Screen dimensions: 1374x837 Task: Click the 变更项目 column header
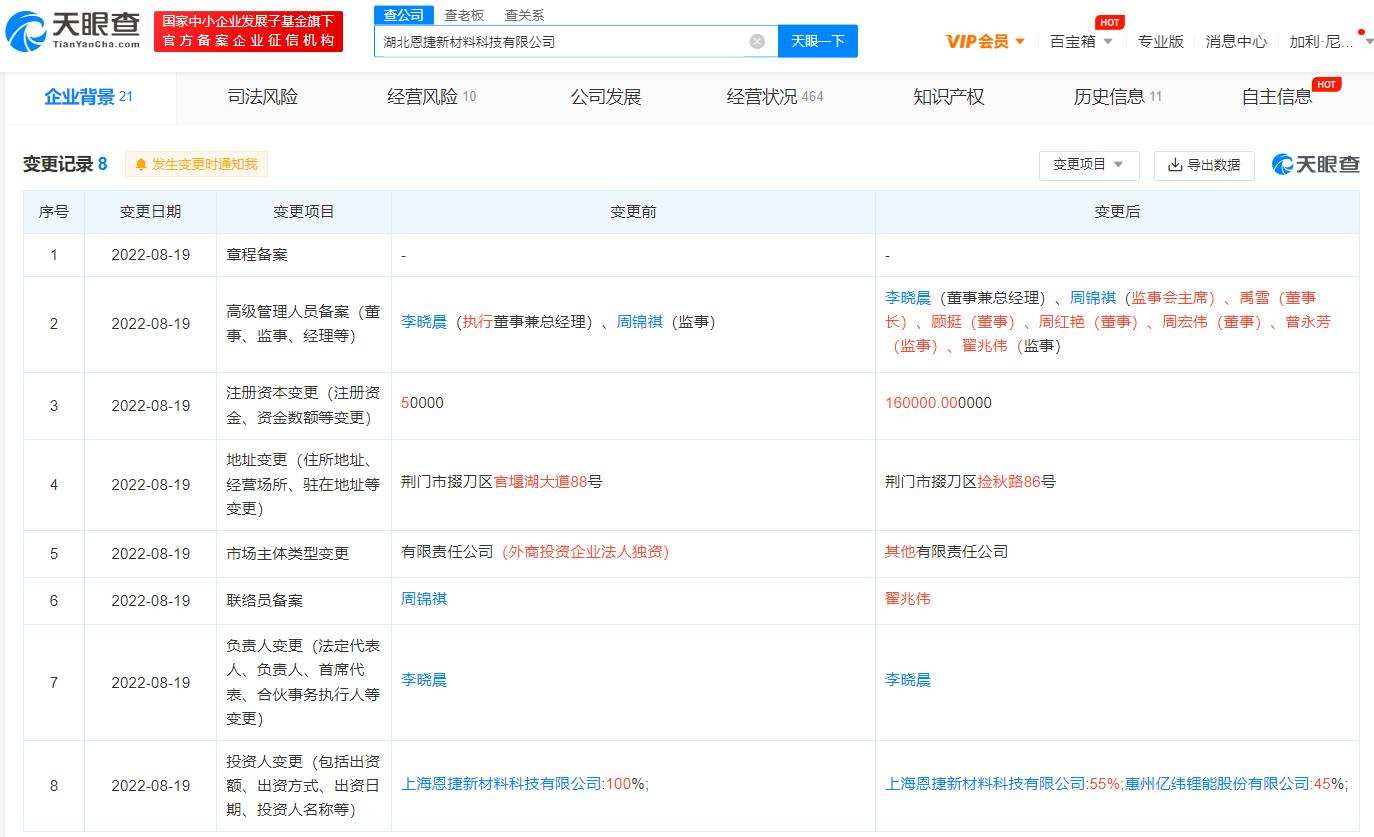304,212
